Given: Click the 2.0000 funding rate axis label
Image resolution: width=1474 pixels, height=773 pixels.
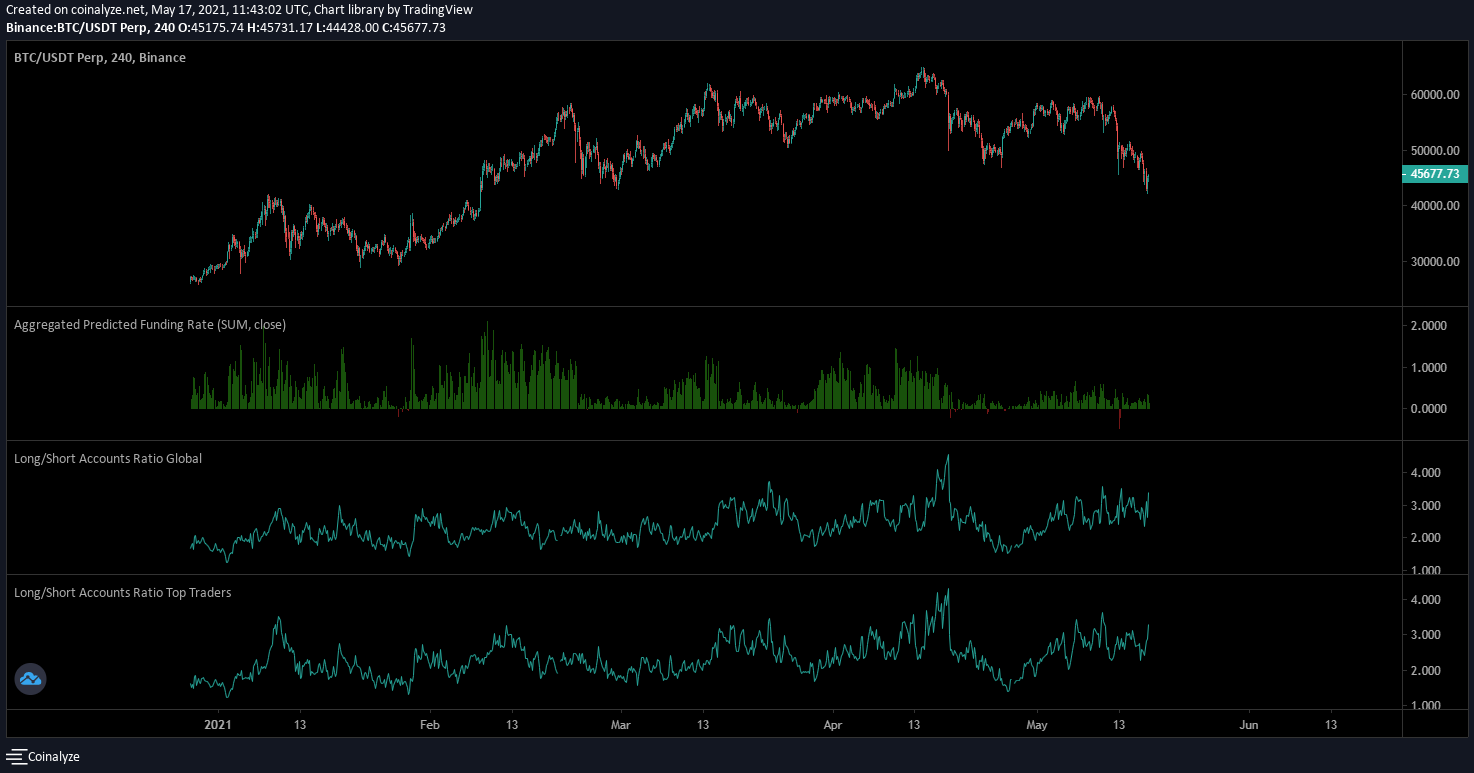Looking at the screenshot, I should click(x=1428, y=326).
